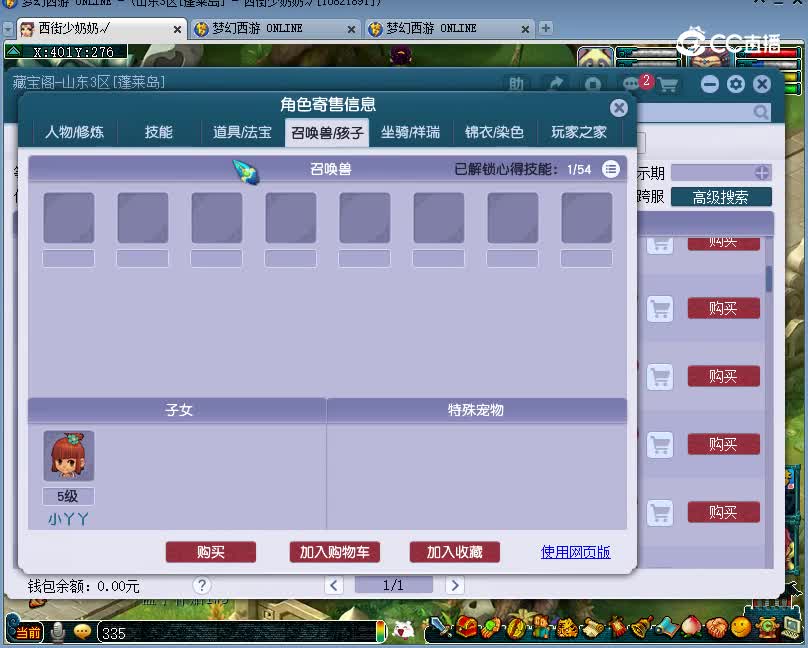The width and height of the screenshot is (808, 648).
Task: Click the 高级搜索 button
Action: click(x=721, y=197)
